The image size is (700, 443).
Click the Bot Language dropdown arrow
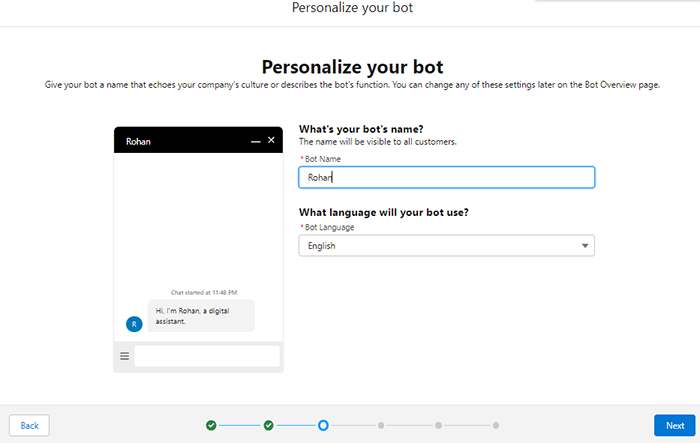(x=584, y=245)
